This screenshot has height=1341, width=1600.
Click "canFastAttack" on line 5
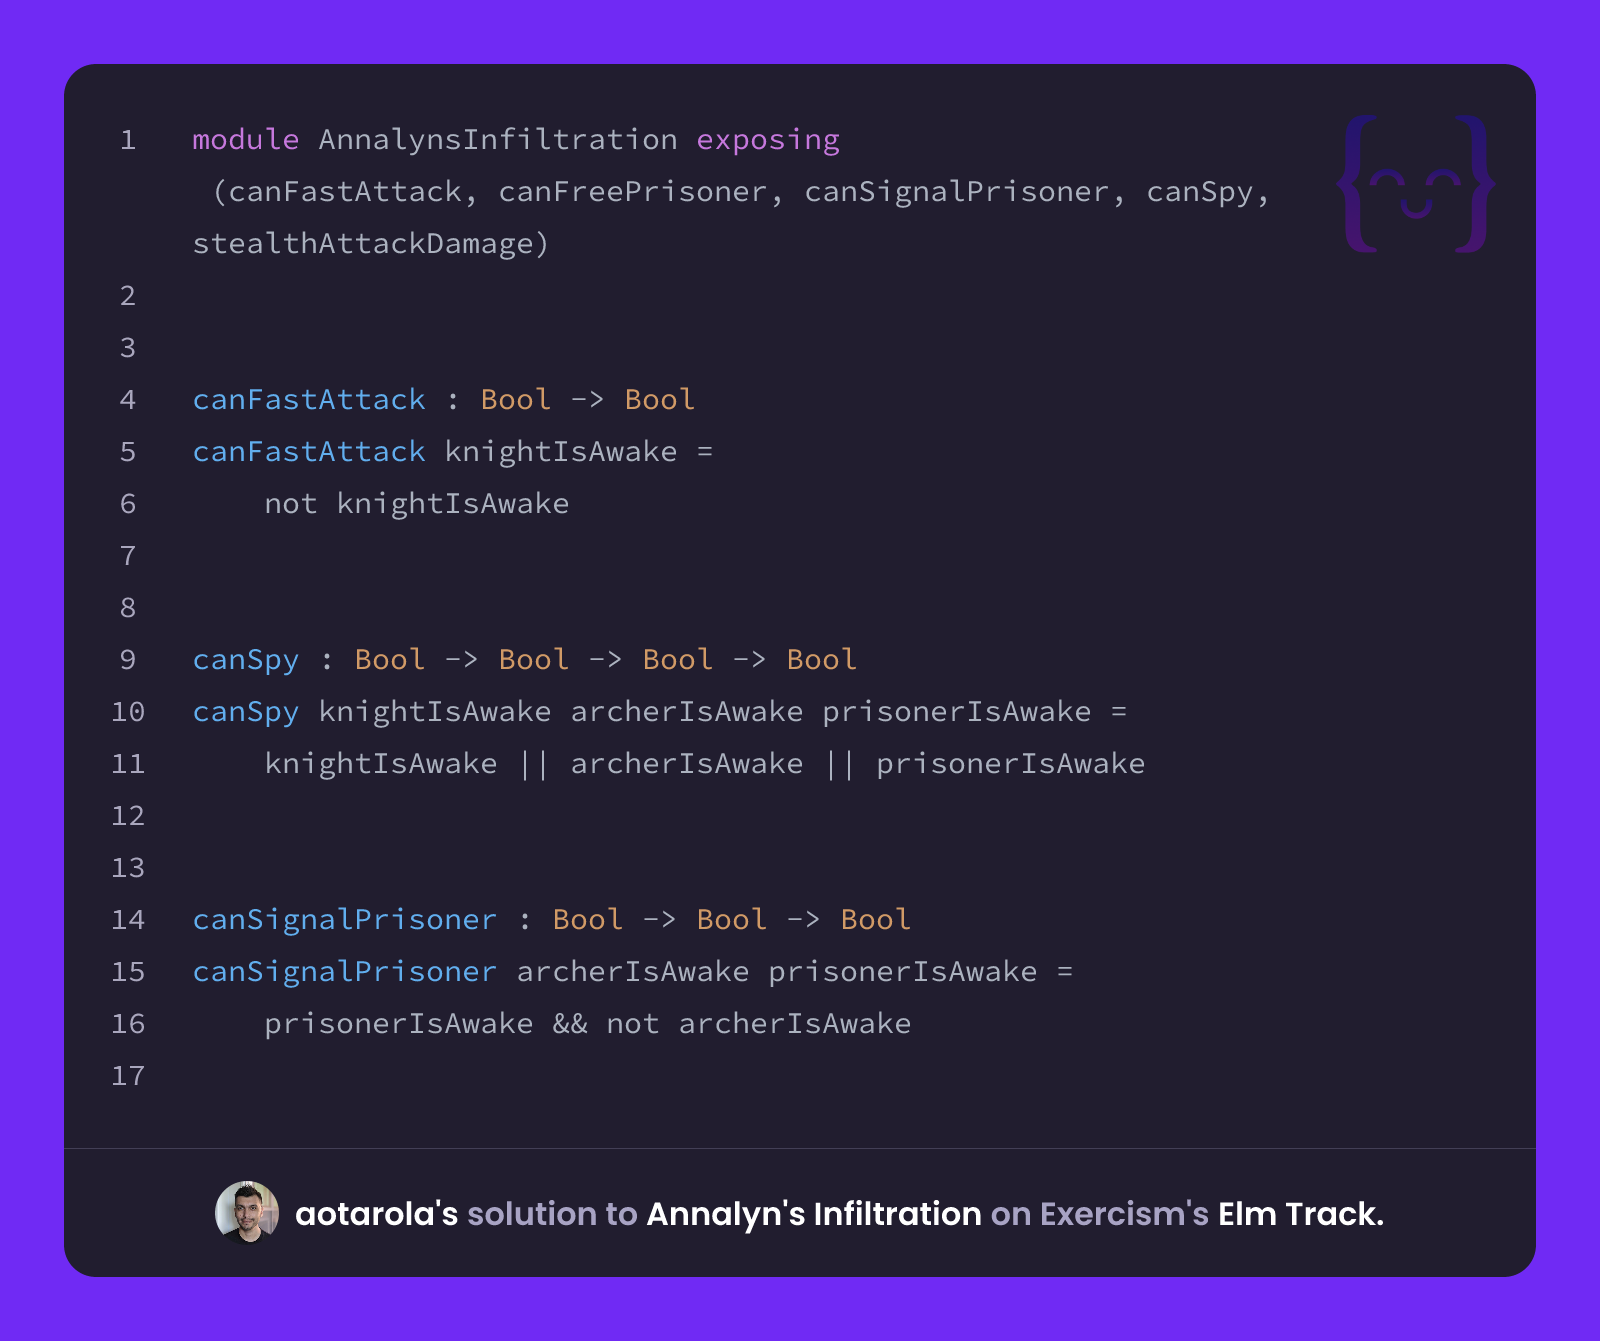(x=309, y=451)
